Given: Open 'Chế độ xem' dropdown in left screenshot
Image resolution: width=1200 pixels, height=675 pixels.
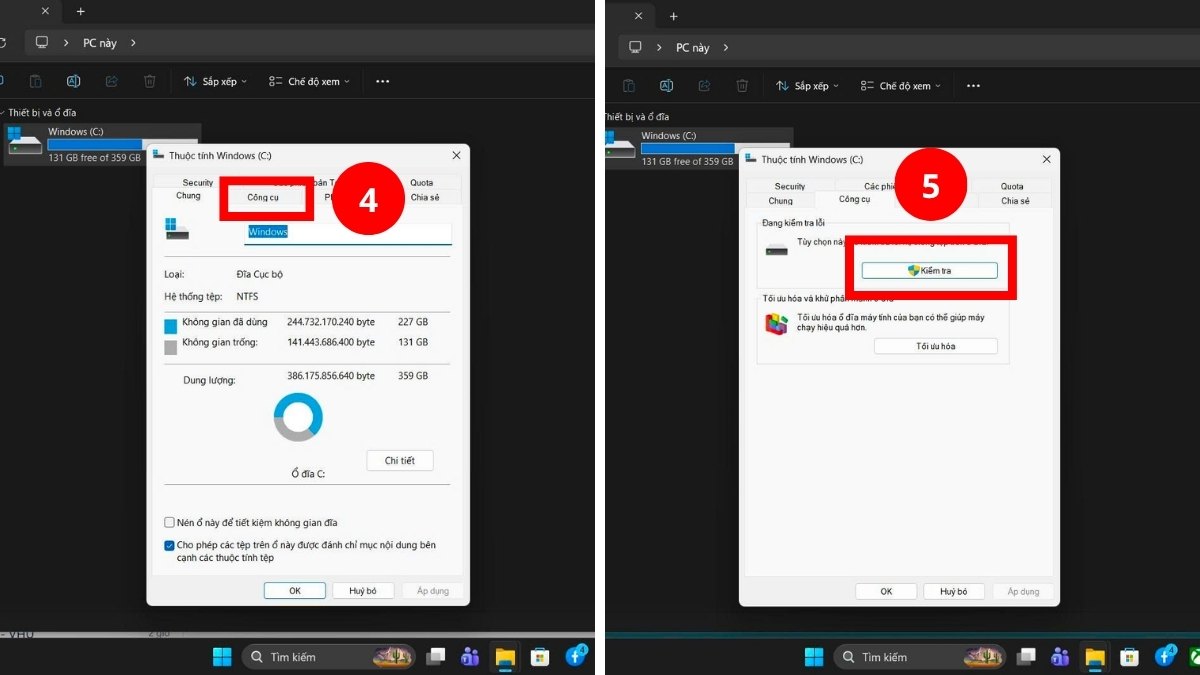Looking at the screenshot, I should (x=309, y=81).
